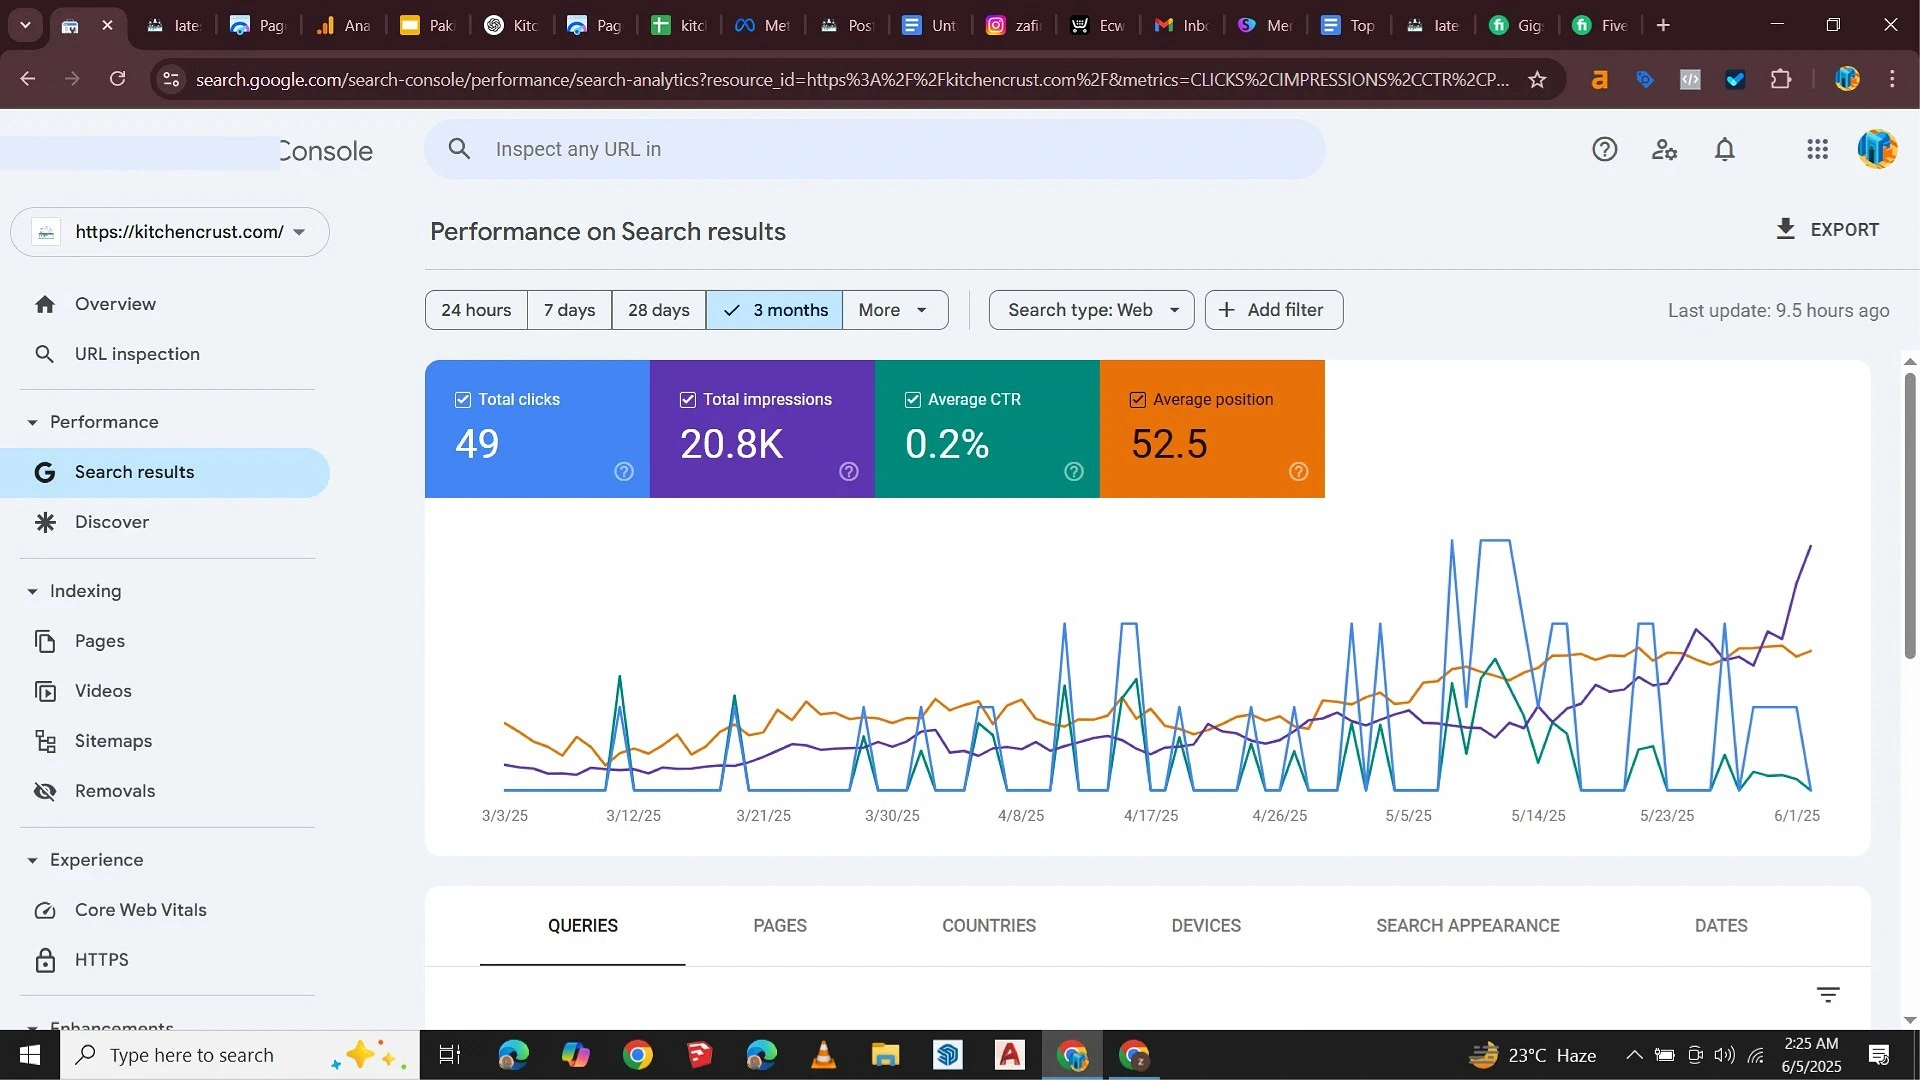Image resolution: width=1920 pixels, height=1080 pixels.
Task: Toggle the Total clicks checkbox
Action: click(x=463, y=399)
